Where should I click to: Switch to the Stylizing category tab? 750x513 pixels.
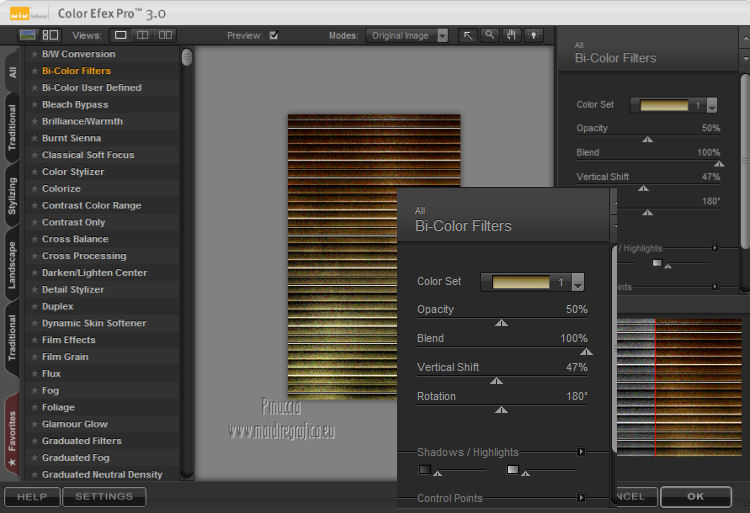(12, 197)
